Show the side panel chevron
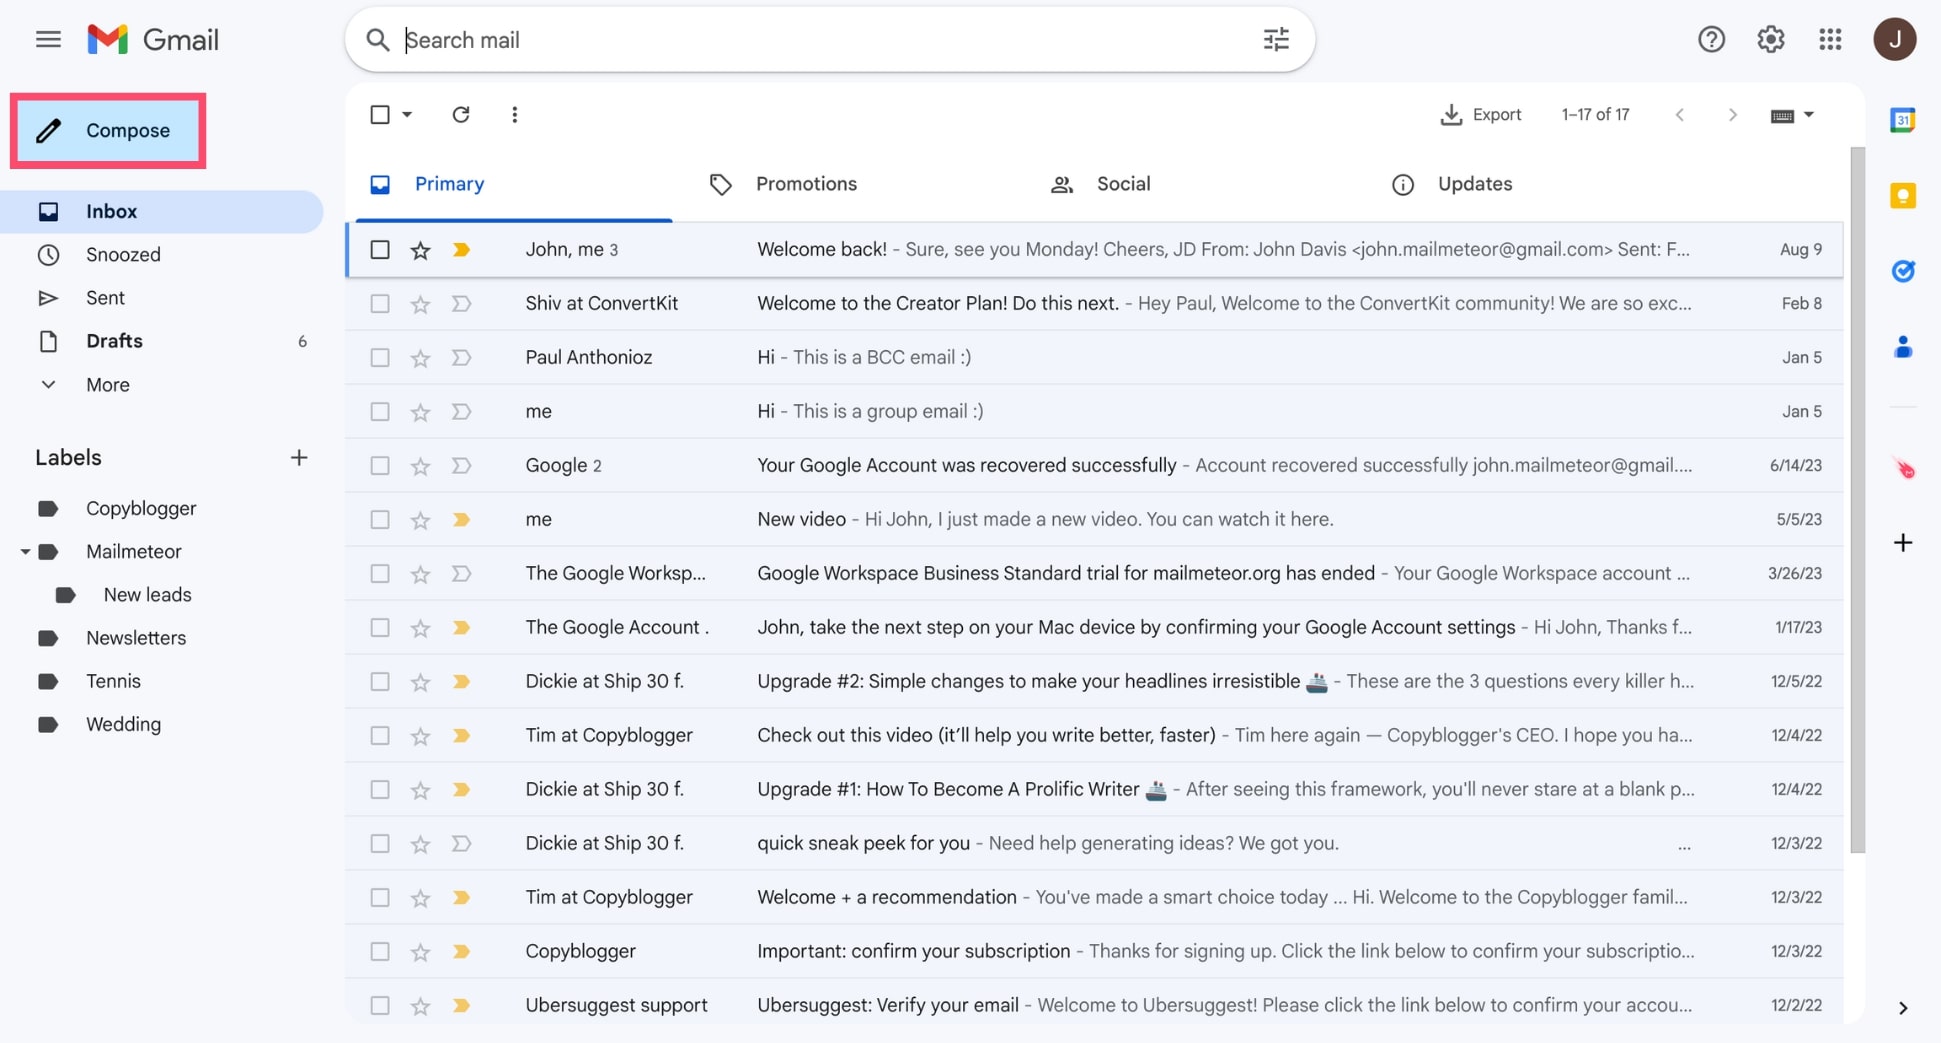The image size is (1941, 1043). (1902, 1008)
